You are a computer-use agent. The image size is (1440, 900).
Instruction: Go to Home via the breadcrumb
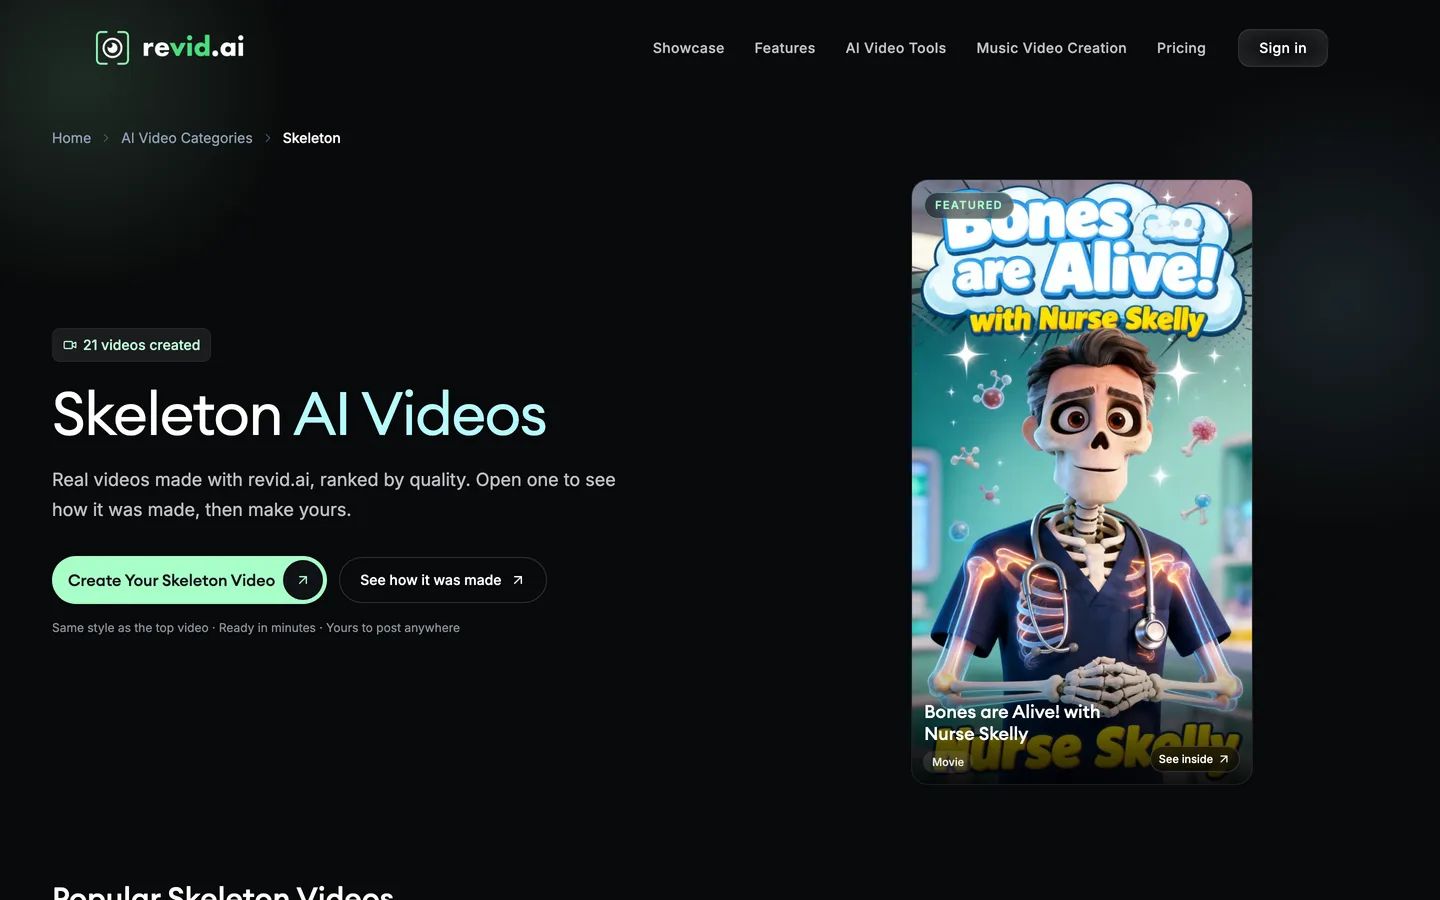click(x=71, y=138)
